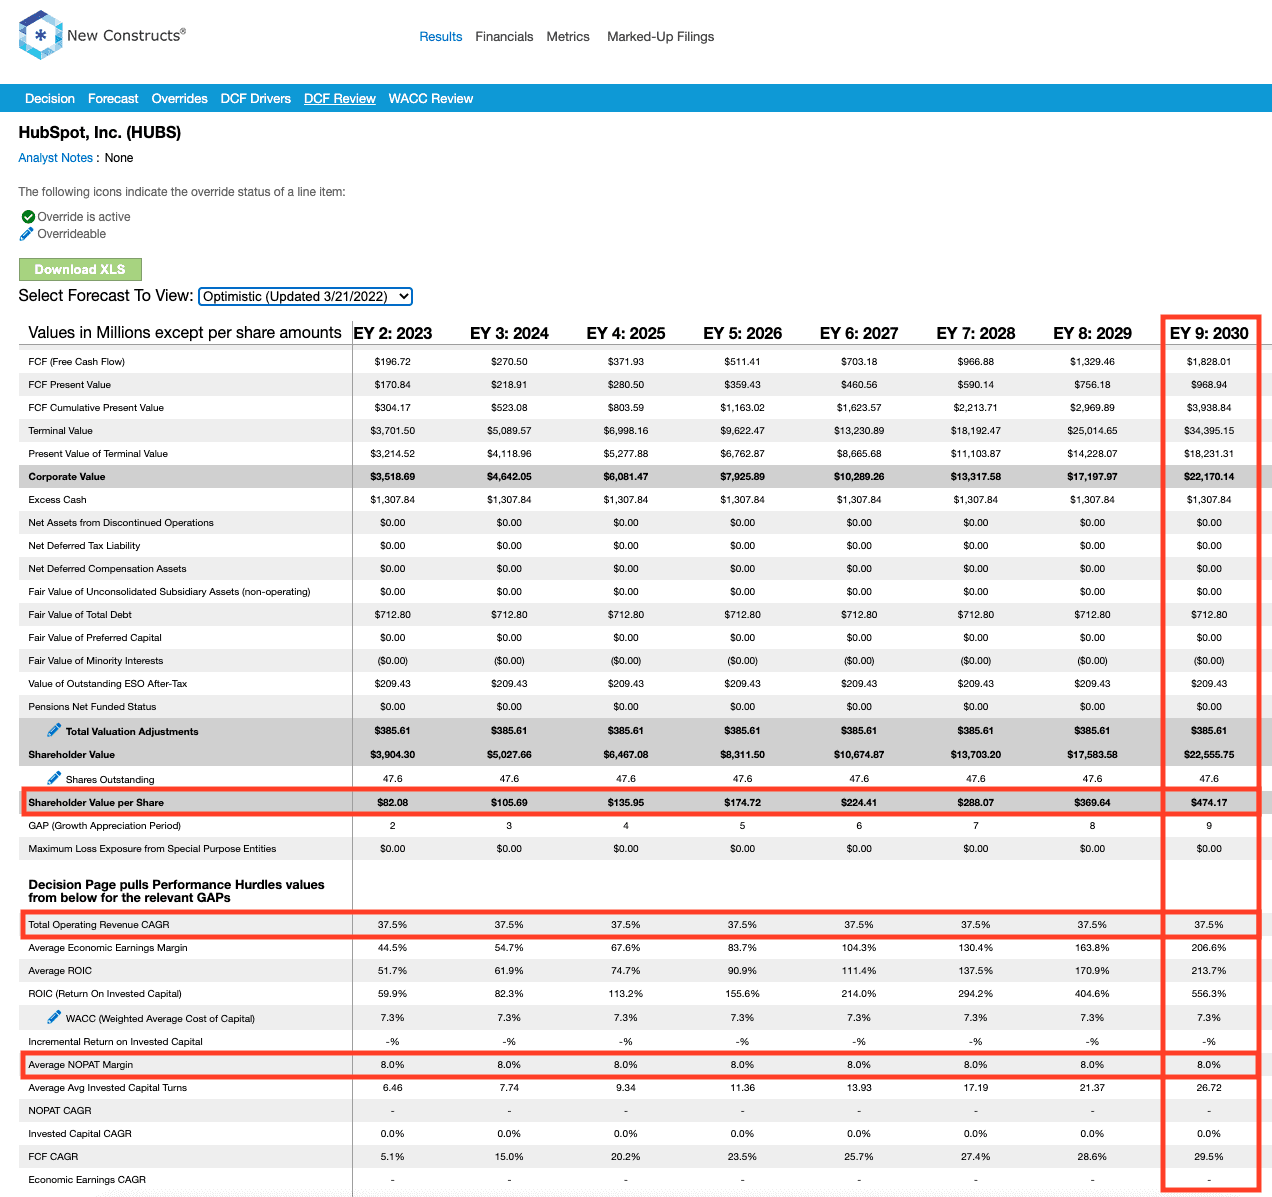Click the FCF CAGR row label

click(x=53, y=1157)
